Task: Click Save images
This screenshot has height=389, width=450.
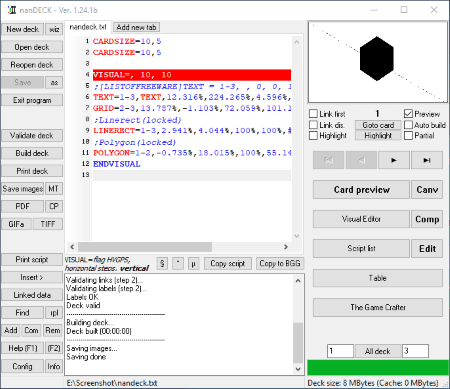Action: pos(22,189)
